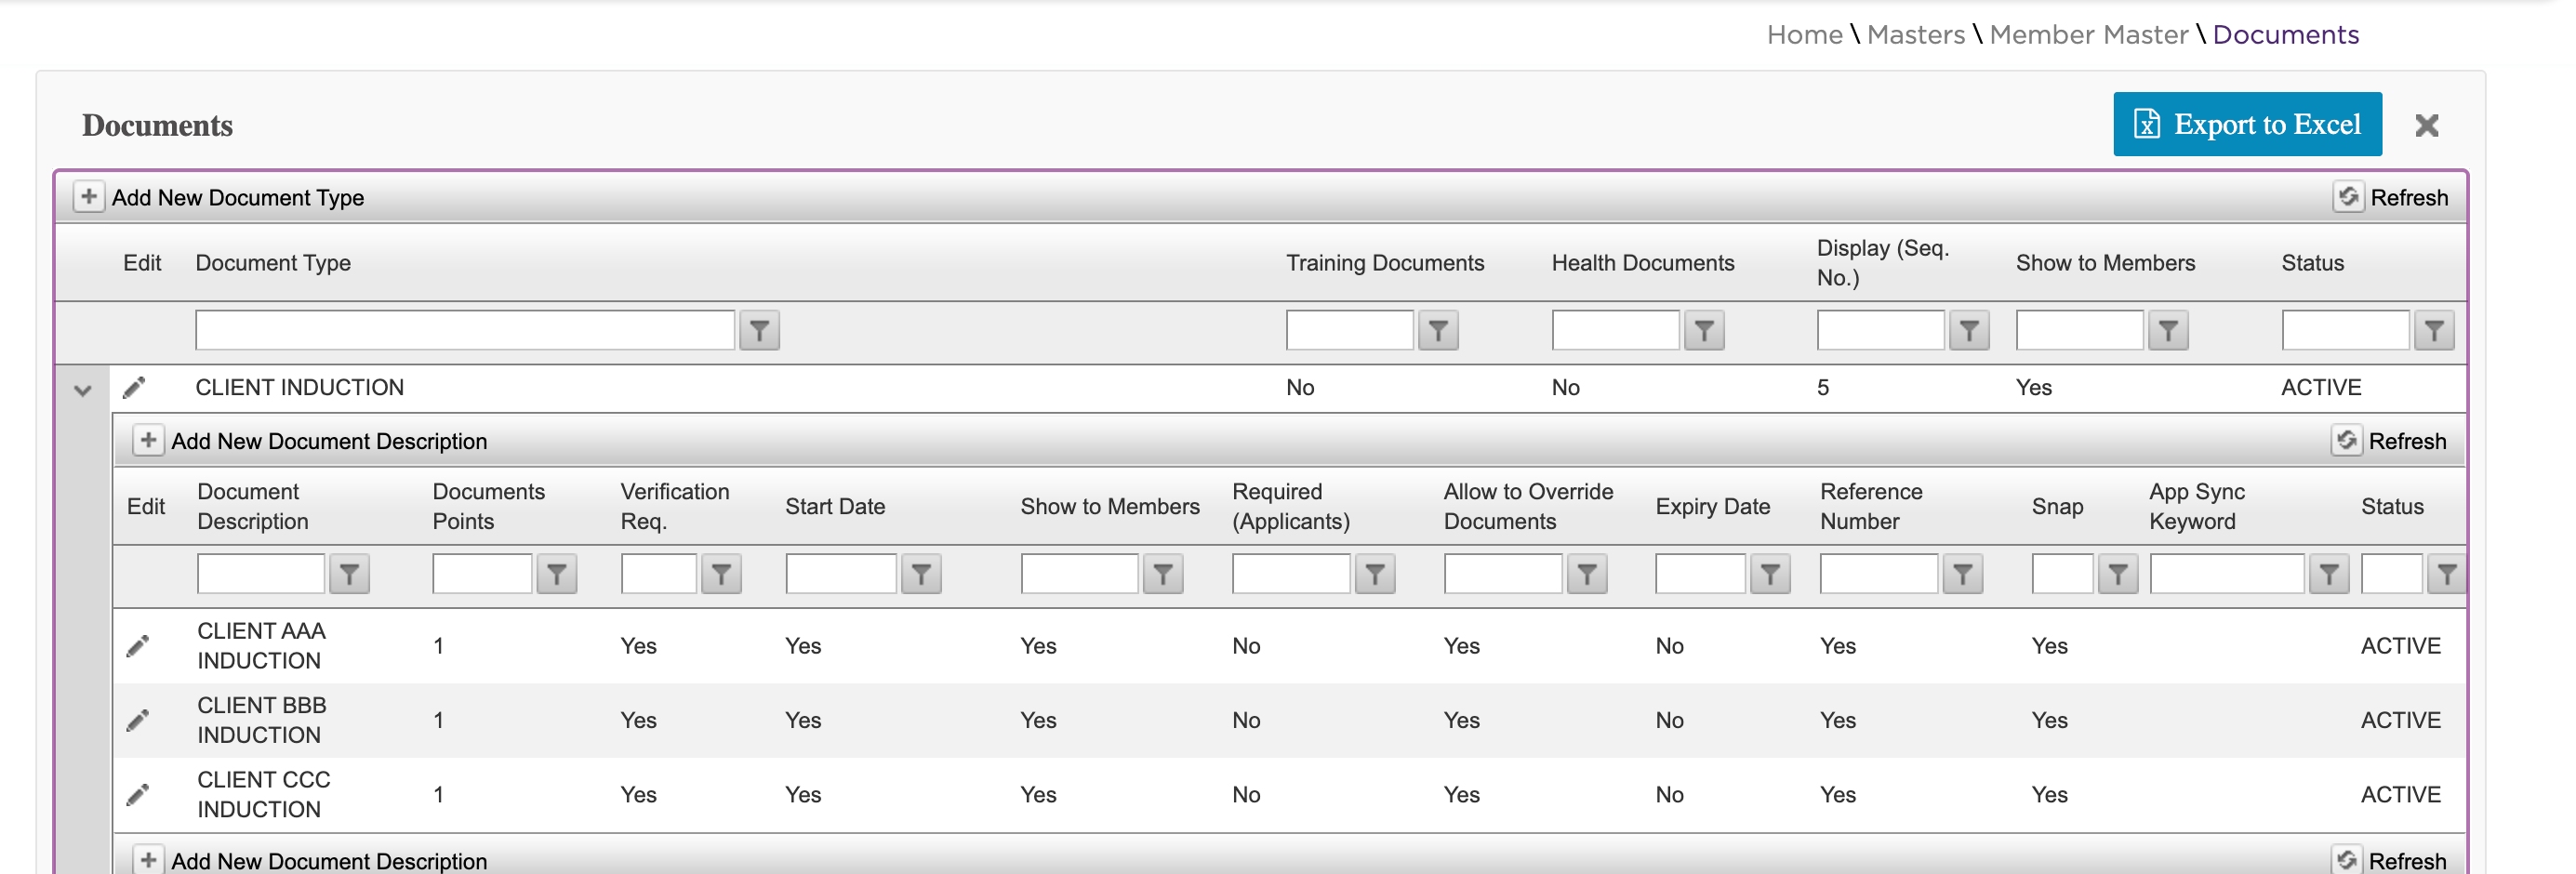Go to Home breadcrumb link
This screenshot has height=874, width=2576.
point(1804,35)
